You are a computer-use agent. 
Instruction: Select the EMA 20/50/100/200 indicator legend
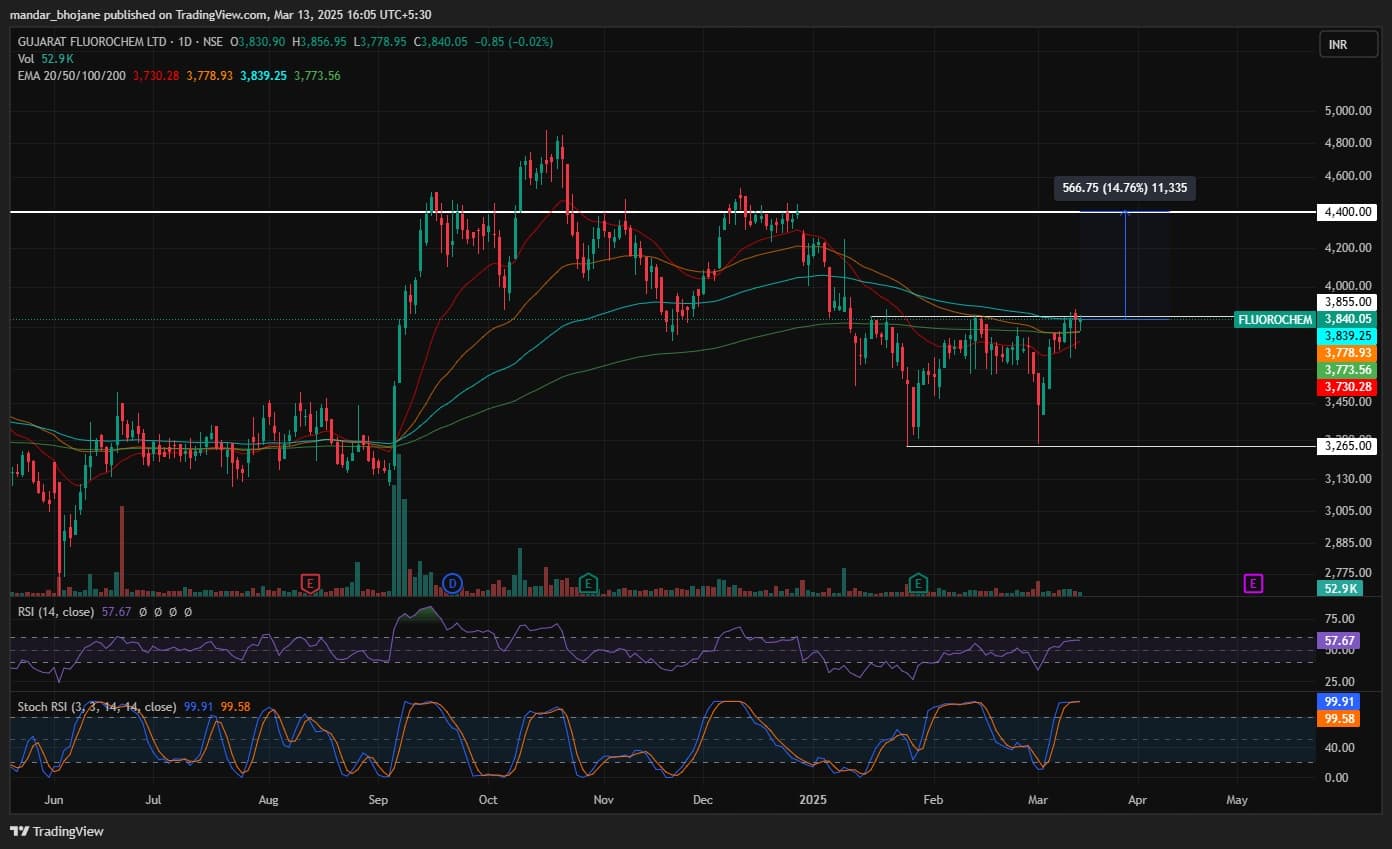coord(72,76)
